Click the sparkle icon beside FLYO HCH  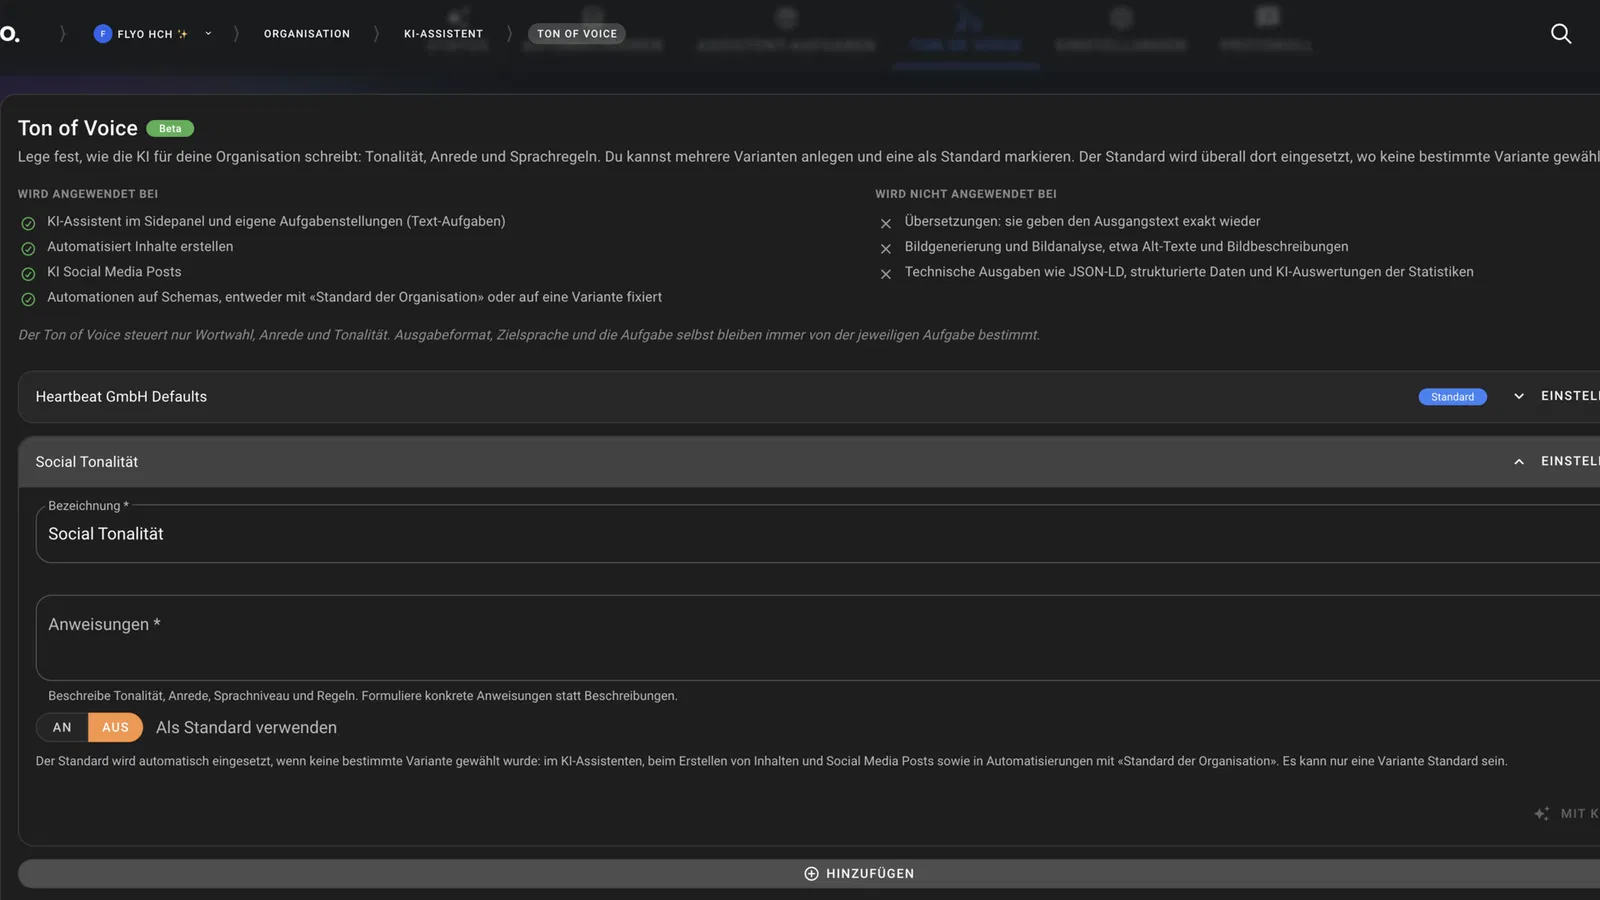tap(183, 34)
